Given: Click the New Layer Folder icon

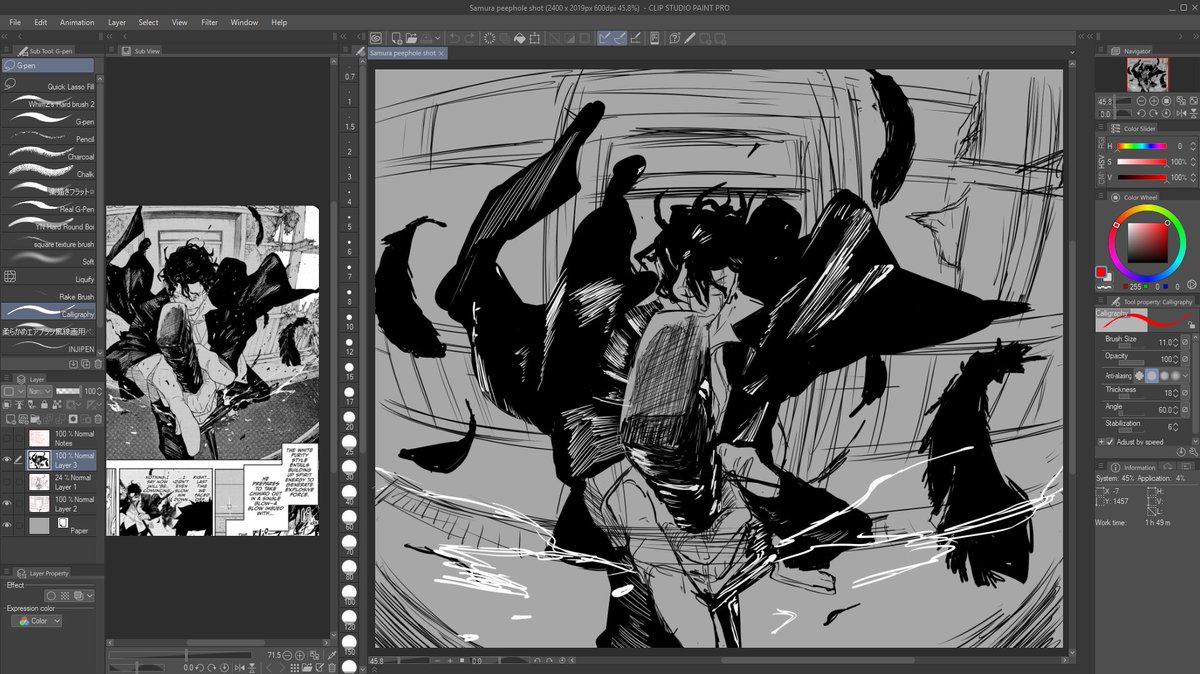Looking at the screenshot, I should coord(35,419).
